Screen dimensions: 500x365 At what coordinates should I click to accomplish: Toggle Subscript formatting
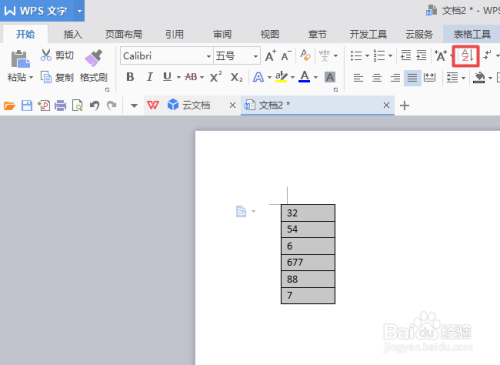(236, 77)
